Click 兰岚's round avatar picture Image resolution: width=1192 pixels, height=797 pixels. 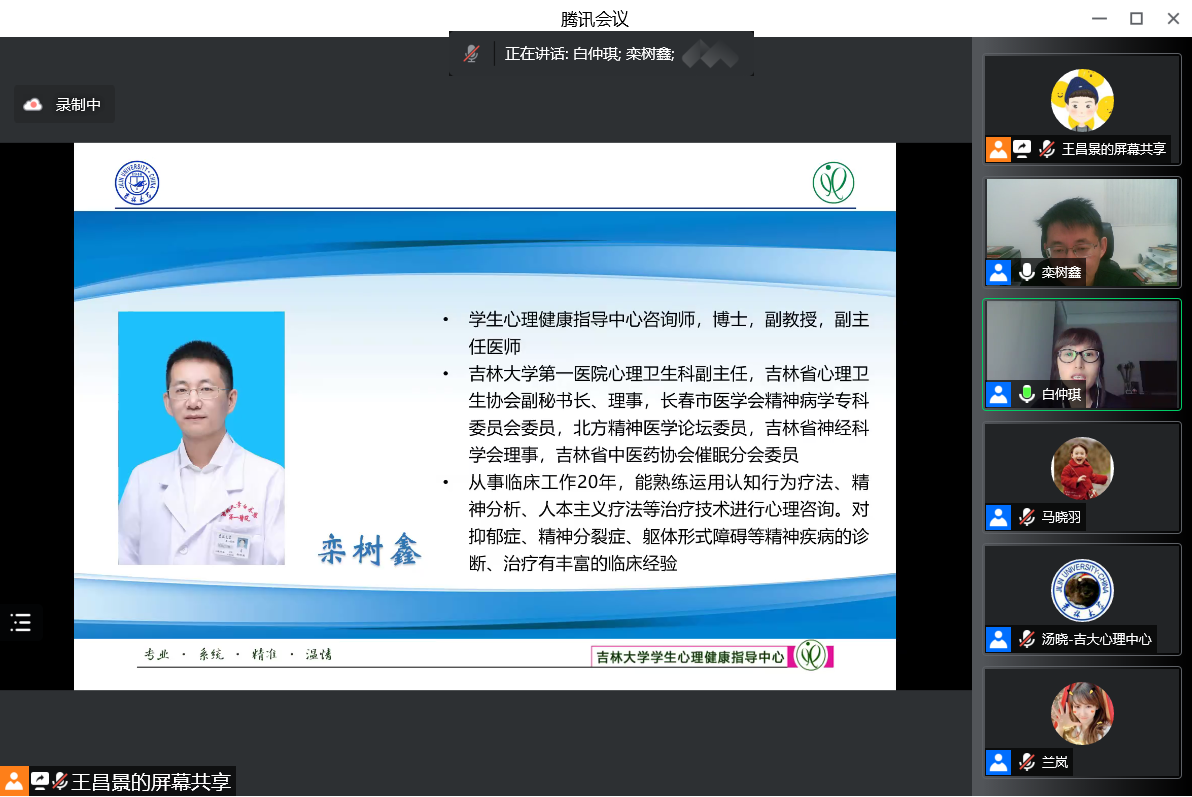(x=1082, y=712)
